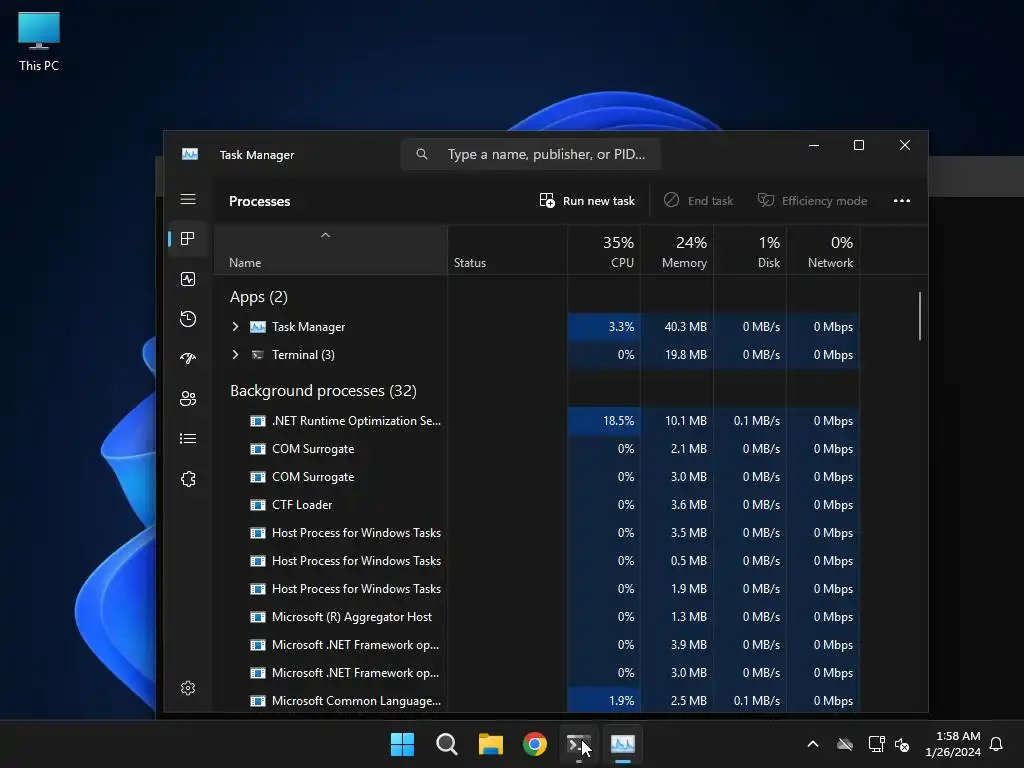Expand the Terminal (3) process group
The height and width of the screenshot is (768, 1024).
click(x=235, y=355)
